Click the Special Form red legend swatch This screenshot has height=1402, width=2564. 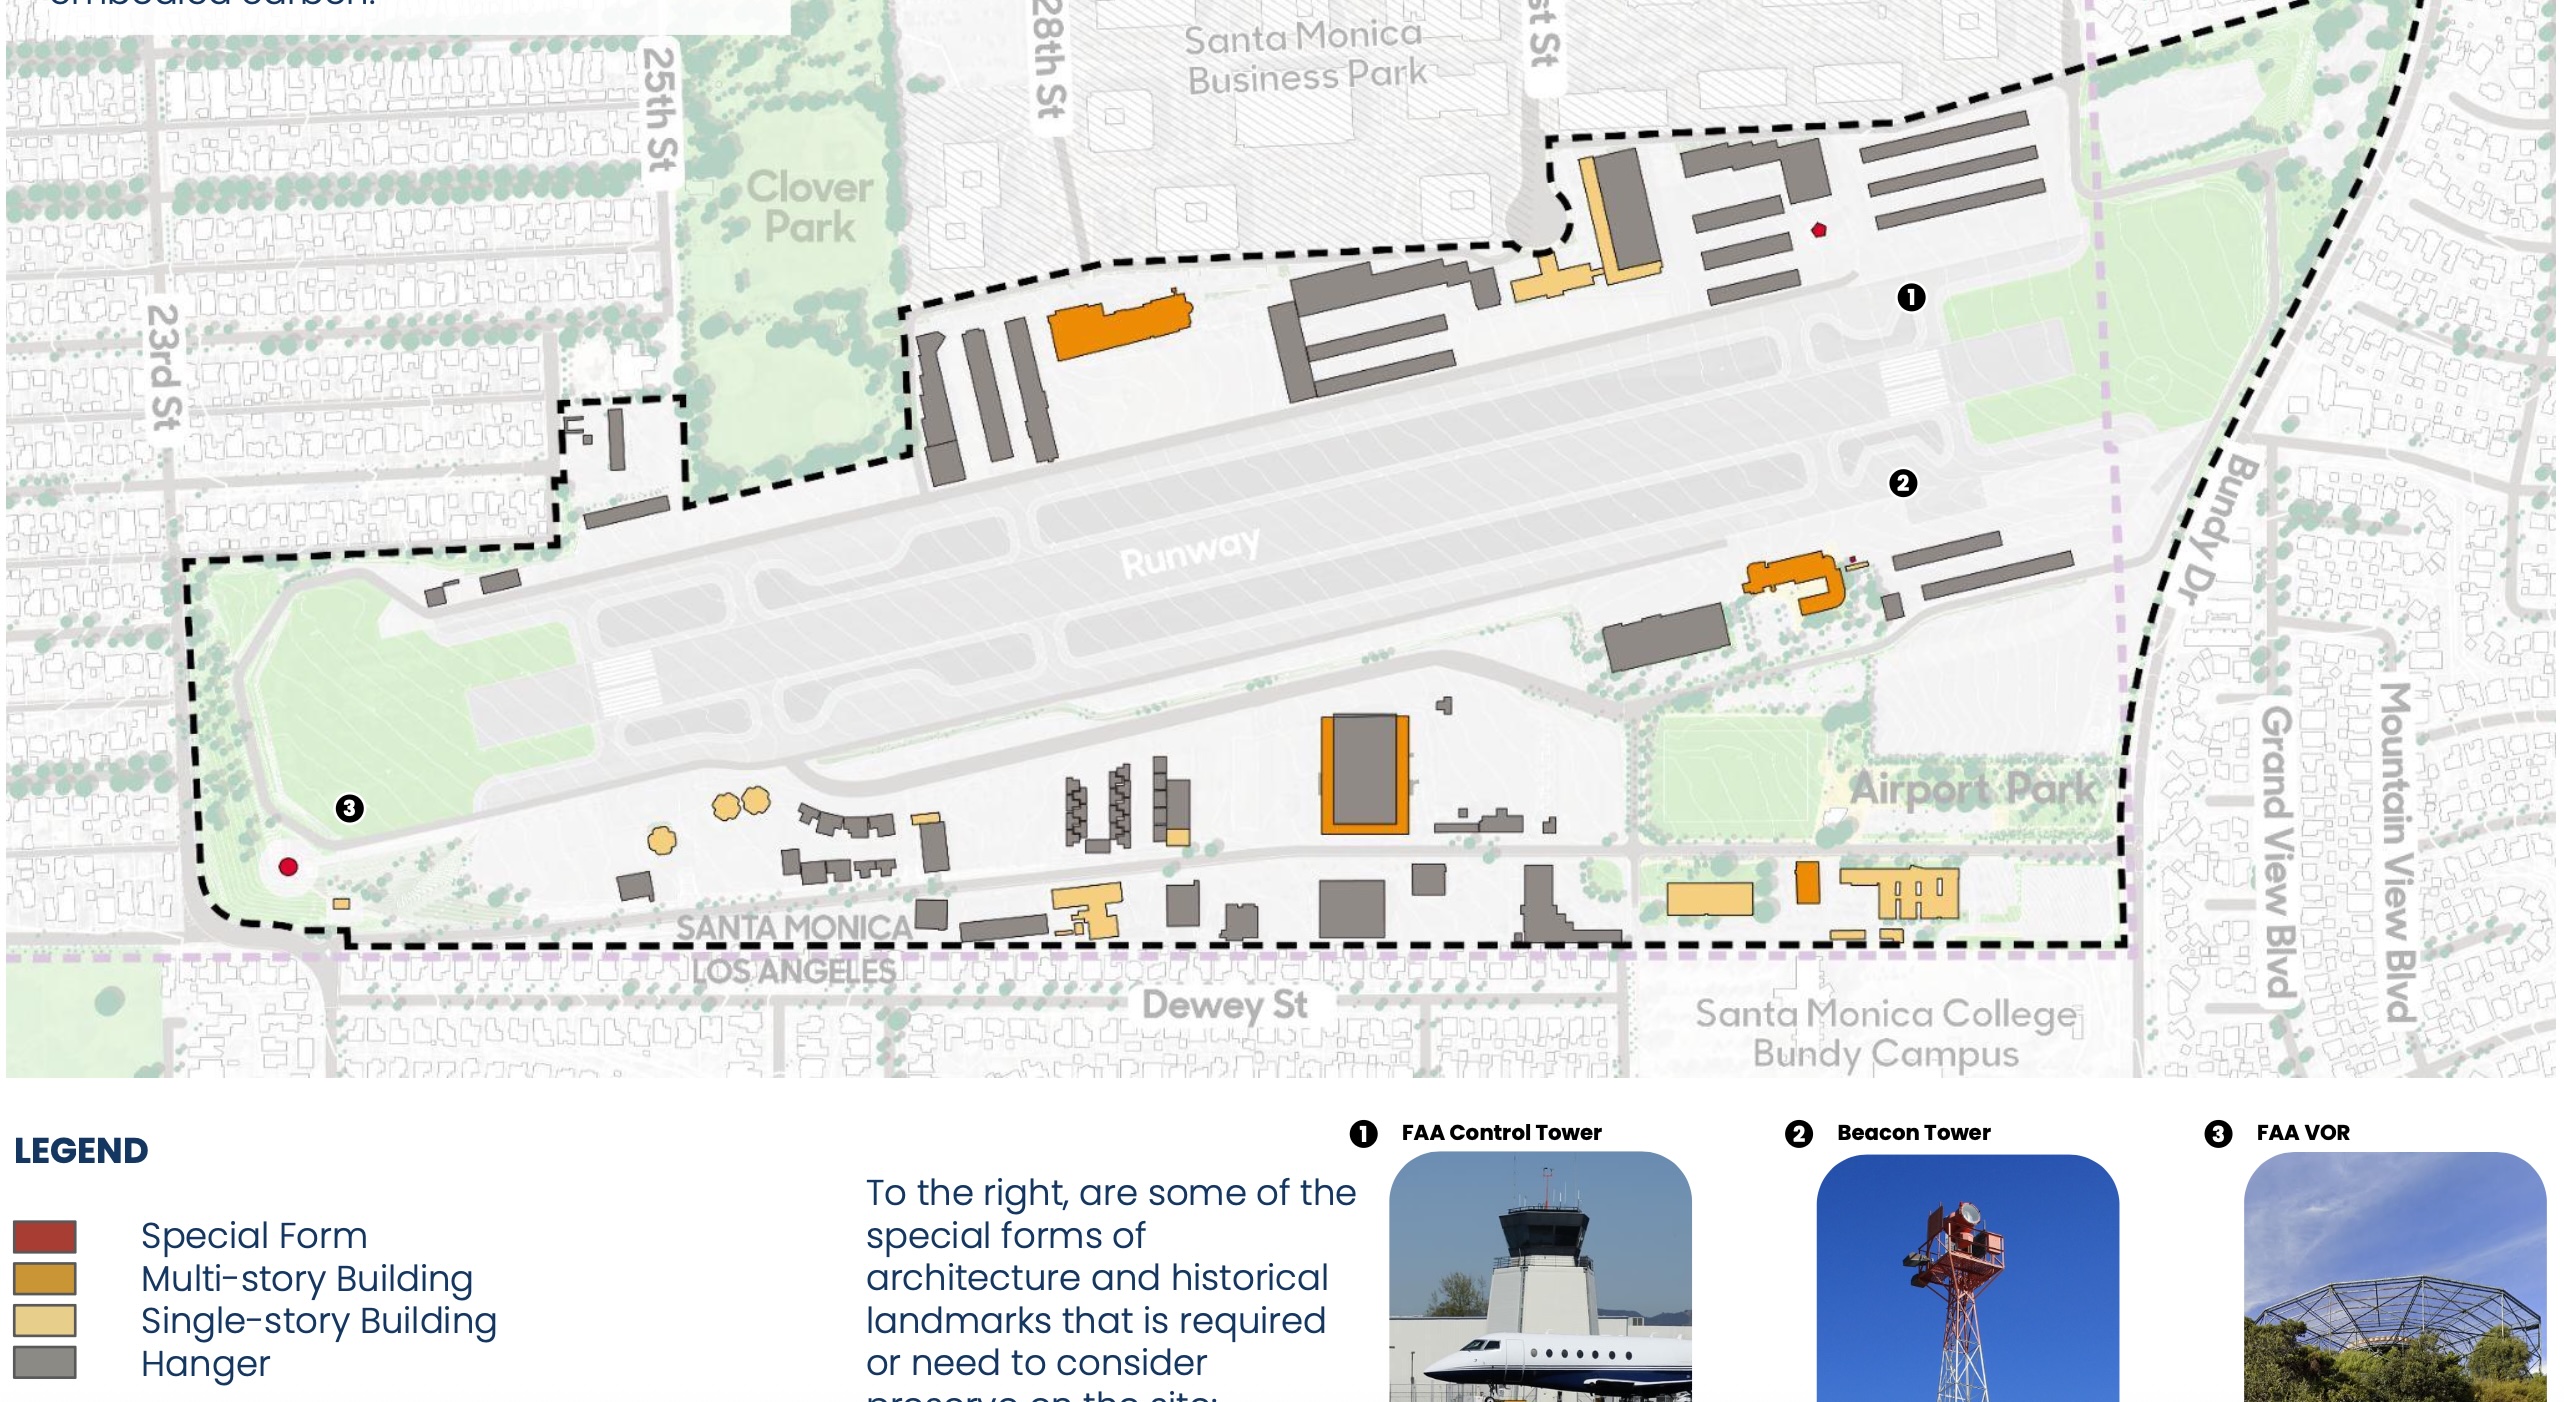pos(45,1236)
